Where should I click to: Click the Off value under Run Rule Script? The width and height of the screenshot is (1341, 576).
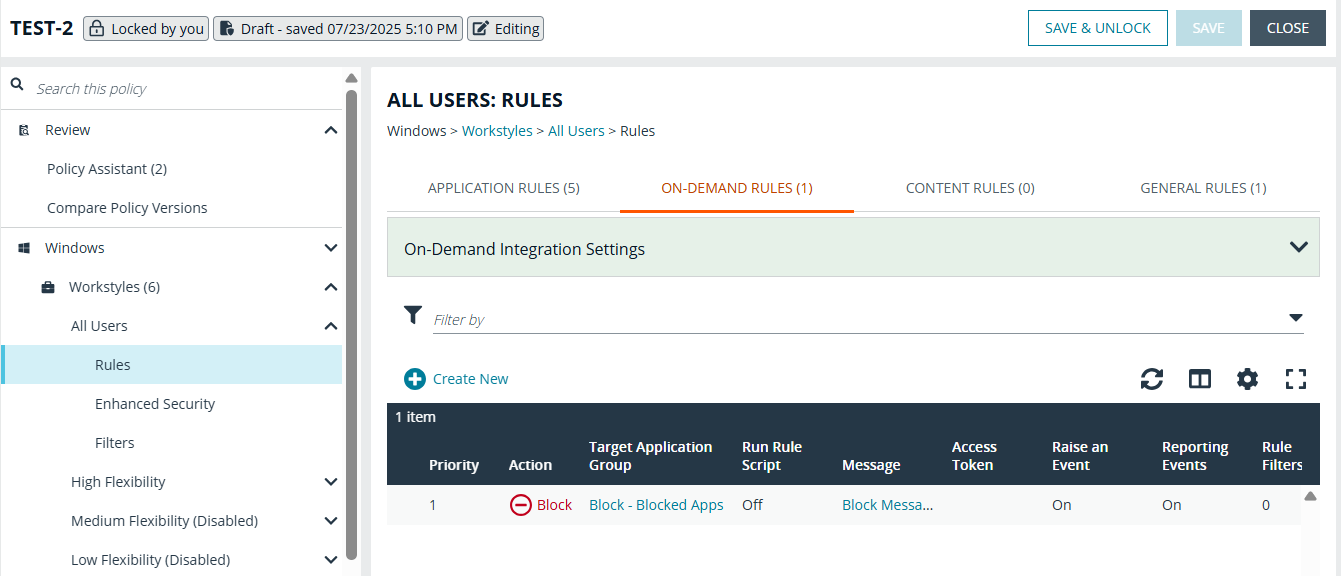click(752, 505)
